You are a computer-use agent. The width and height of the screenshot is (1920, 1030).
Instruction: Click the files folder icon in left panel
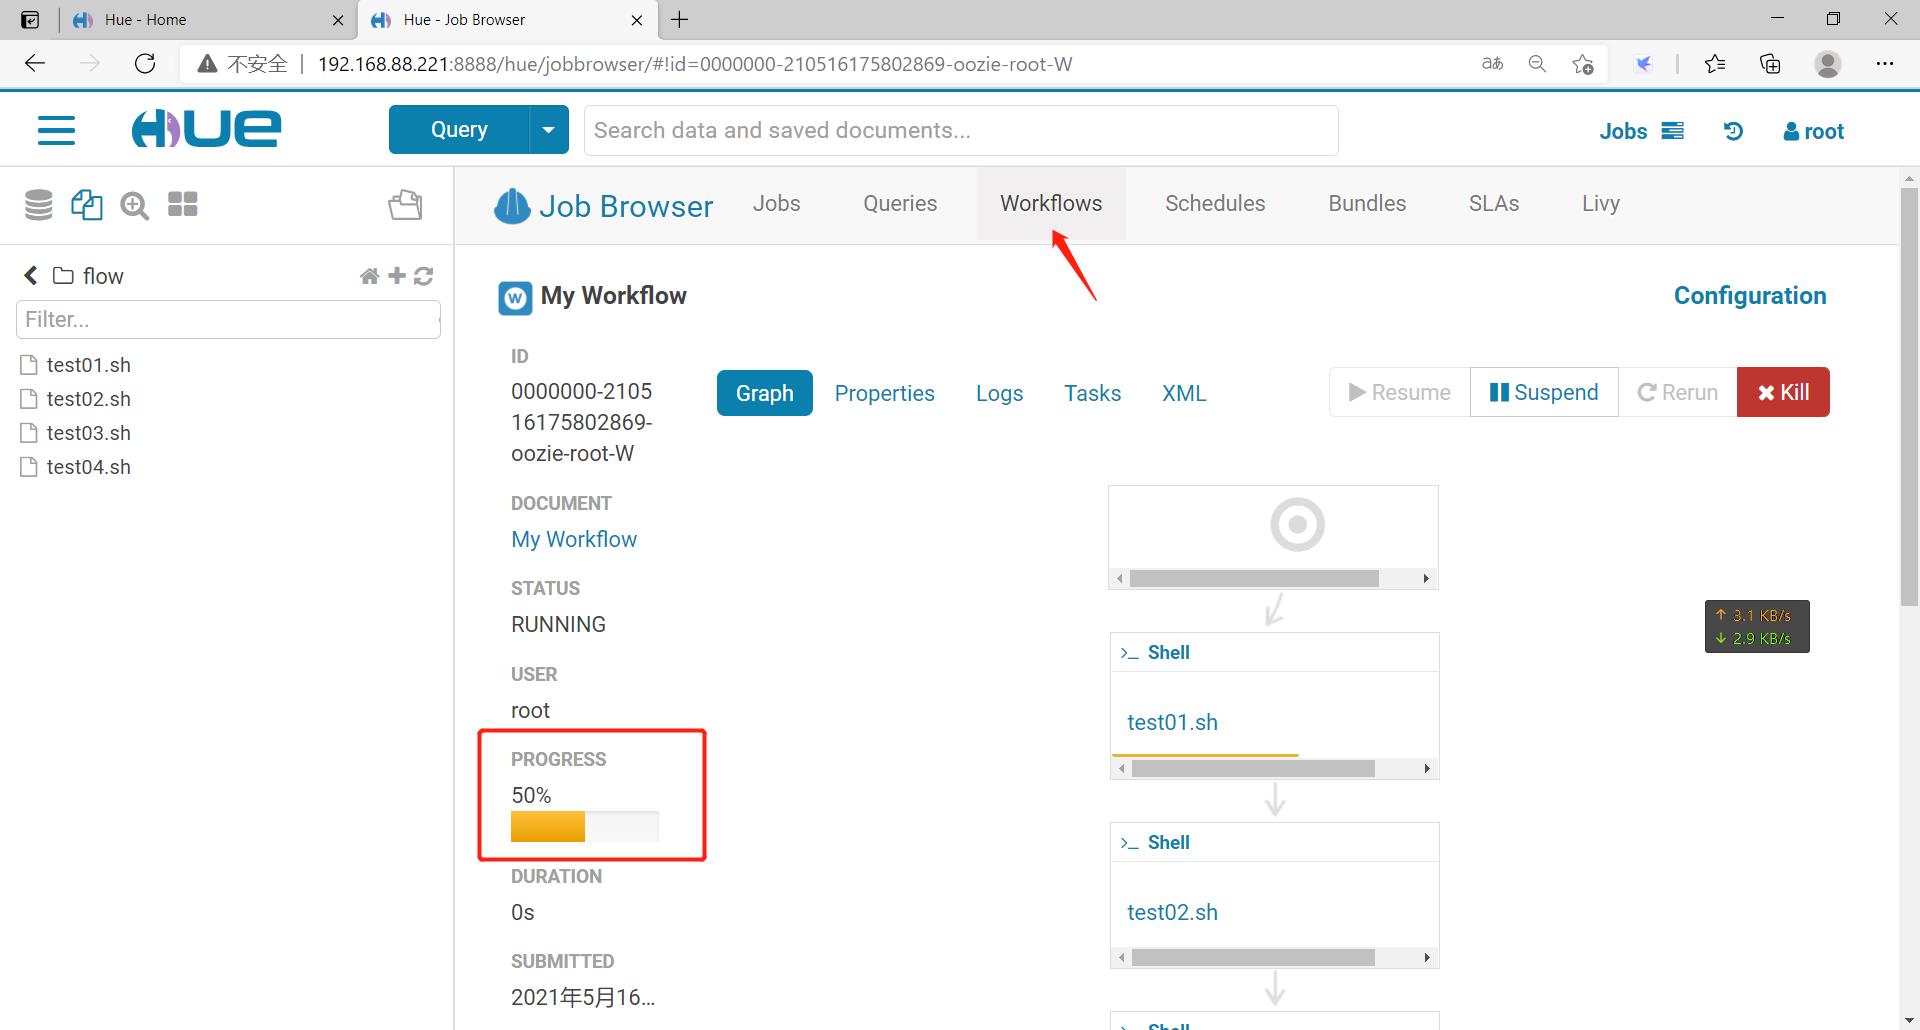click(x=405, y=205)
